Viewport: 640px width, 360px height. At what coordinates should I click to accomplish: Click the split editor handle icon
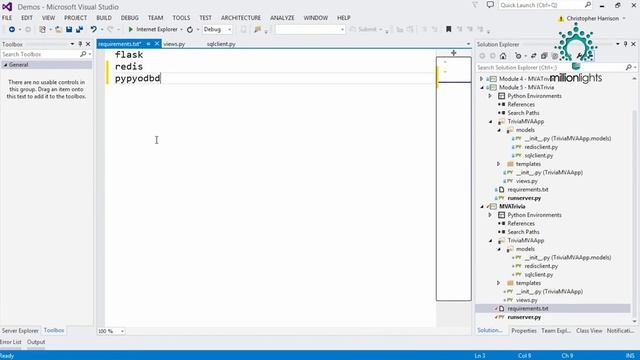453,53
